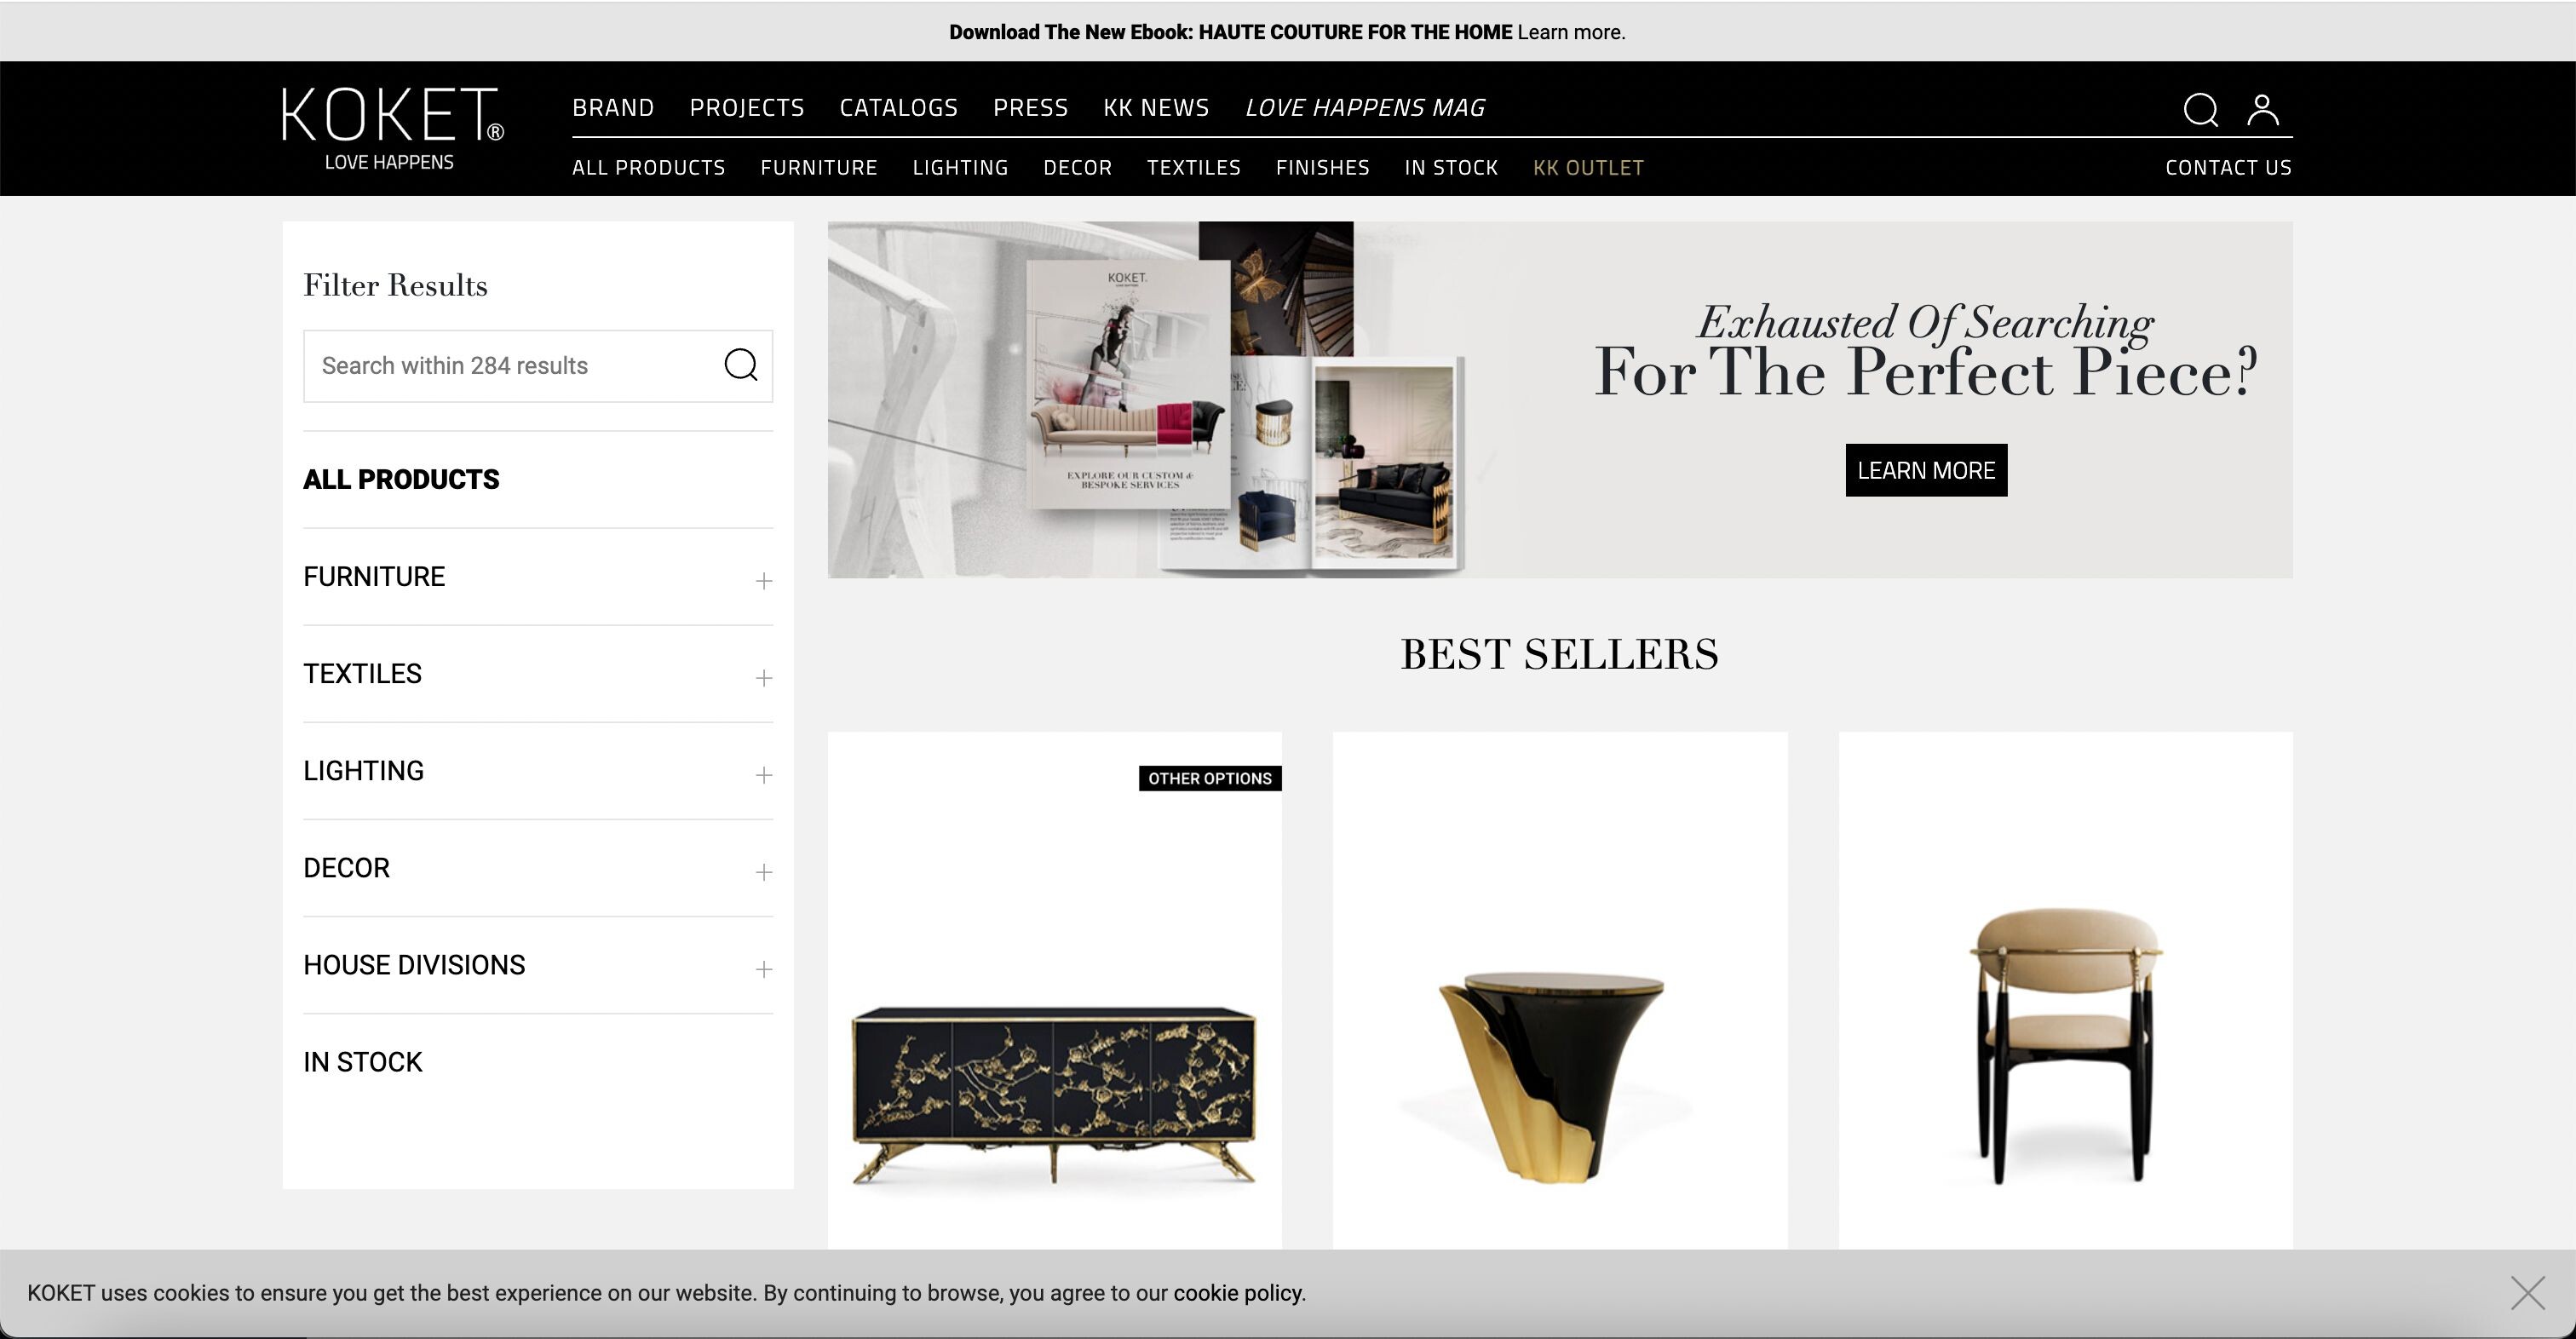Open the header search magnifier icon
The height and width of the screenshot is (1339, 2576).
tap(2200, 109)
